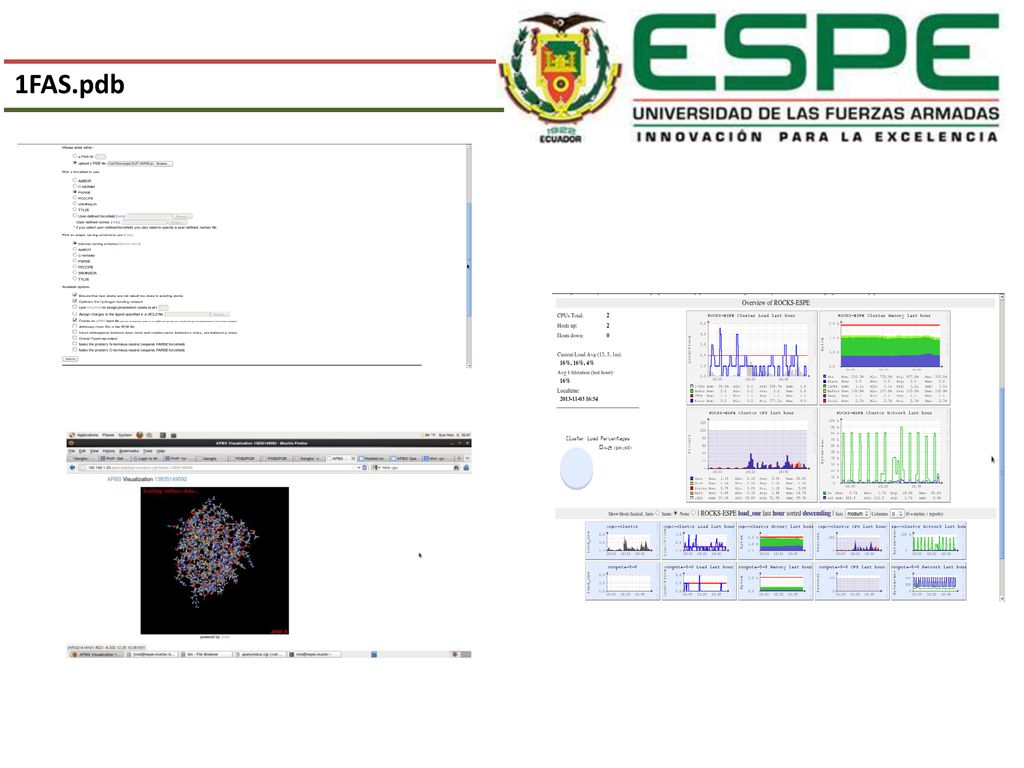Switch to the first Ganglia tab in Firefox
Screen dimensions: 1024x768
82,458
